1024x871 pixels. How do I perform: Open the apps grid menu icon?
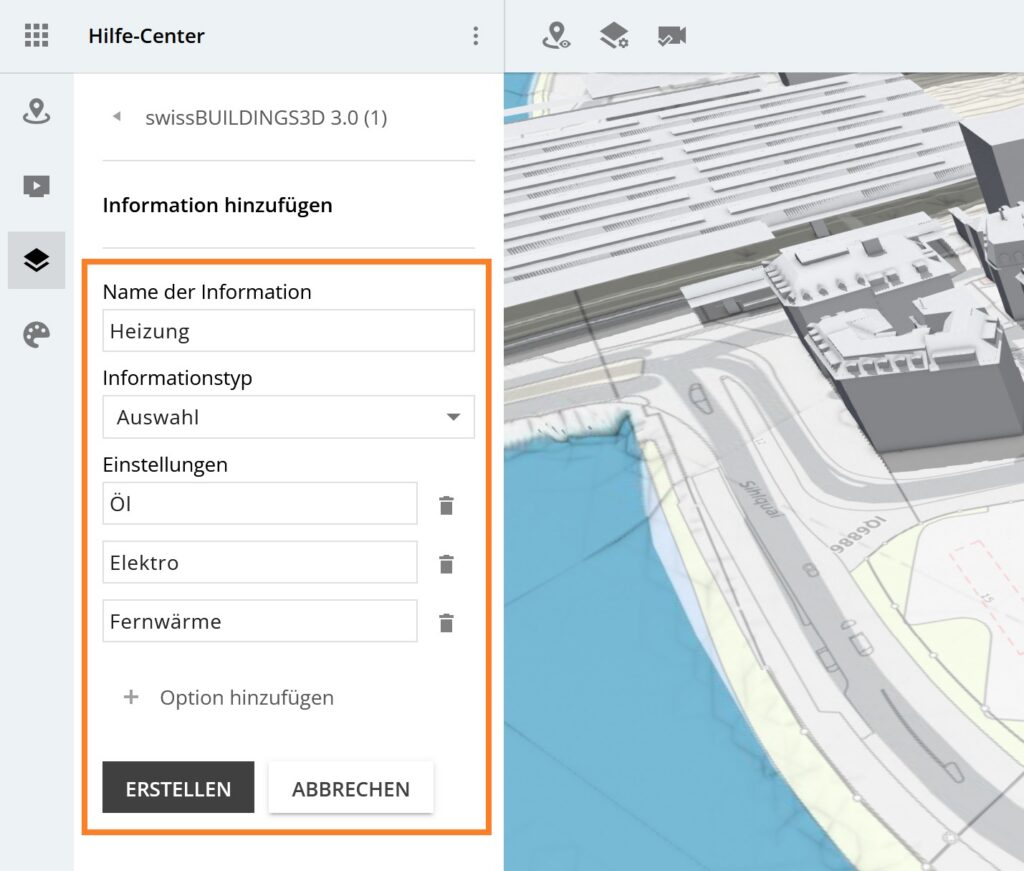[x=36, y=36]
